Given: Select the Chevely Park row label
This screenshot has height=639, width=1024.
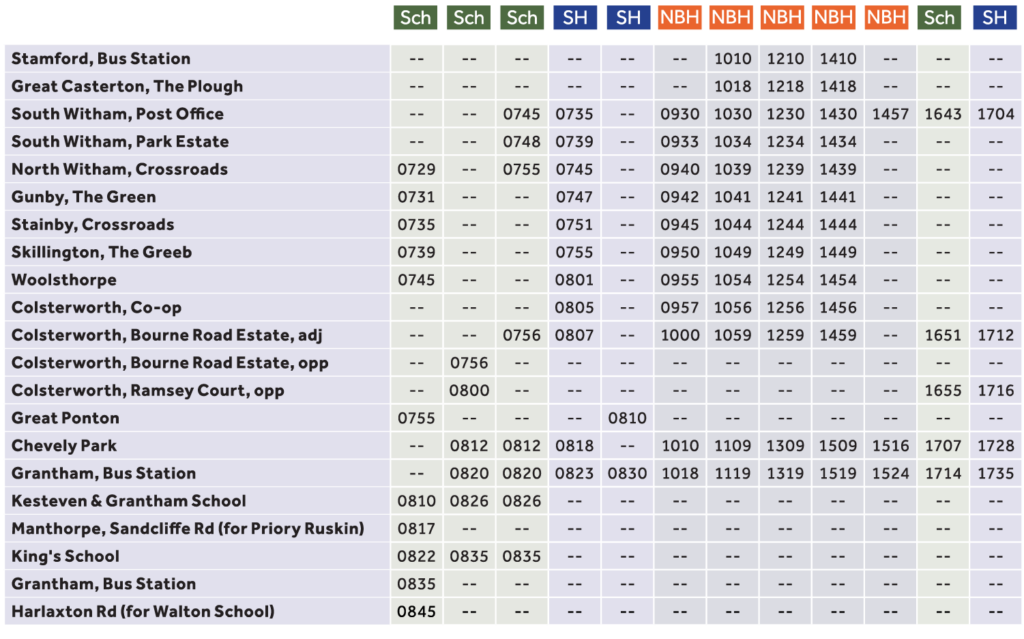Looking at the screenshot, I should (75, 445).
